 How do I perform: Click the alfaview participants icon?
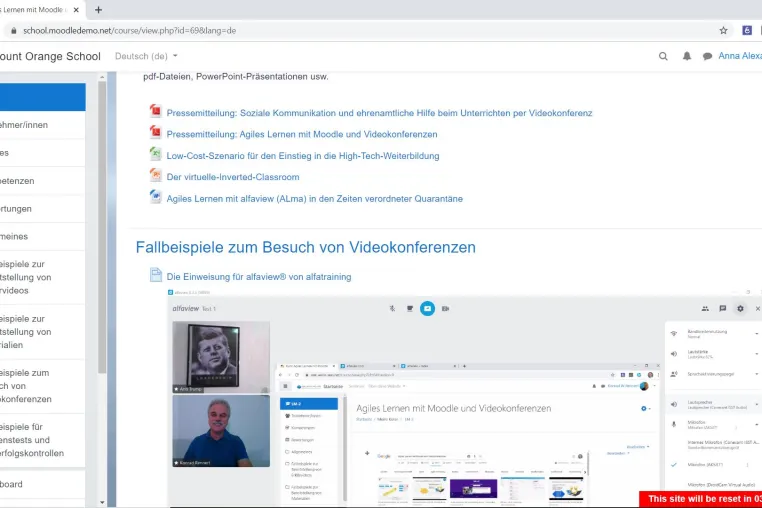705,309
